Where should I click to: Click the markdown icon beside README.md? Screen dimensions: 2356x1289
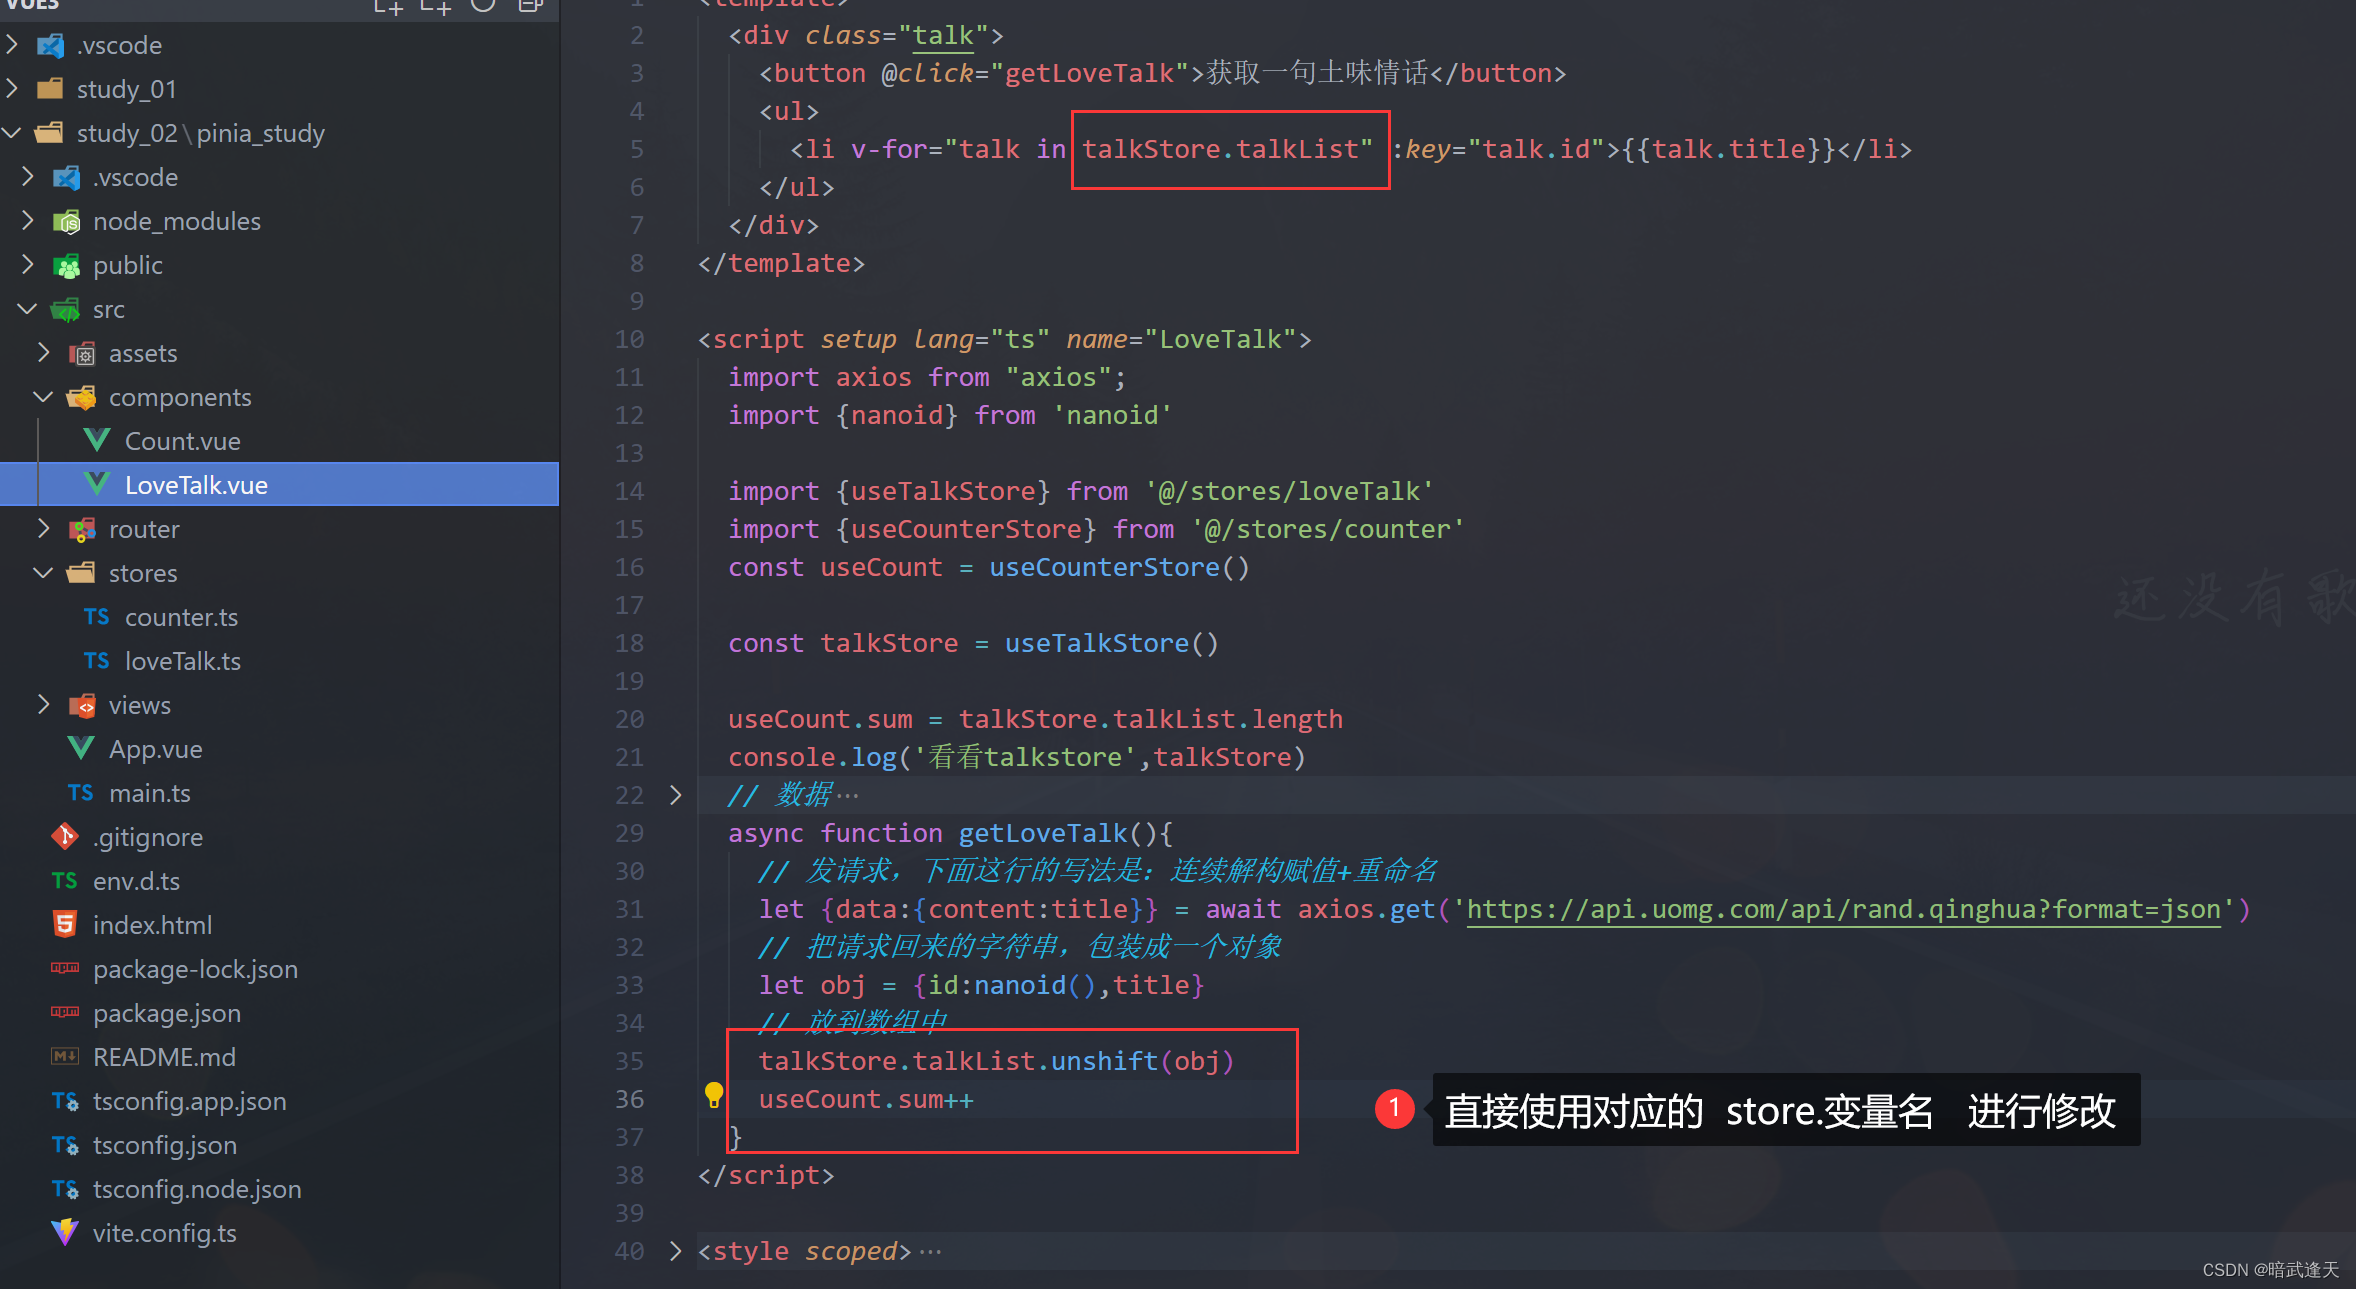click(x=65, y=1056)
